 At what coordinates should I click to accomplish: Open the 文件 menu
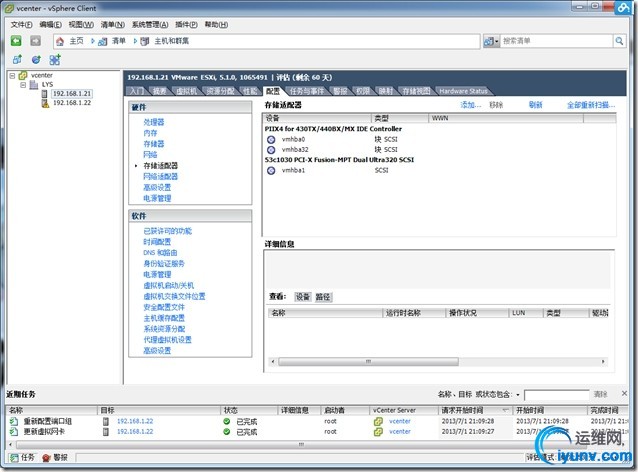tap(21, 25)
